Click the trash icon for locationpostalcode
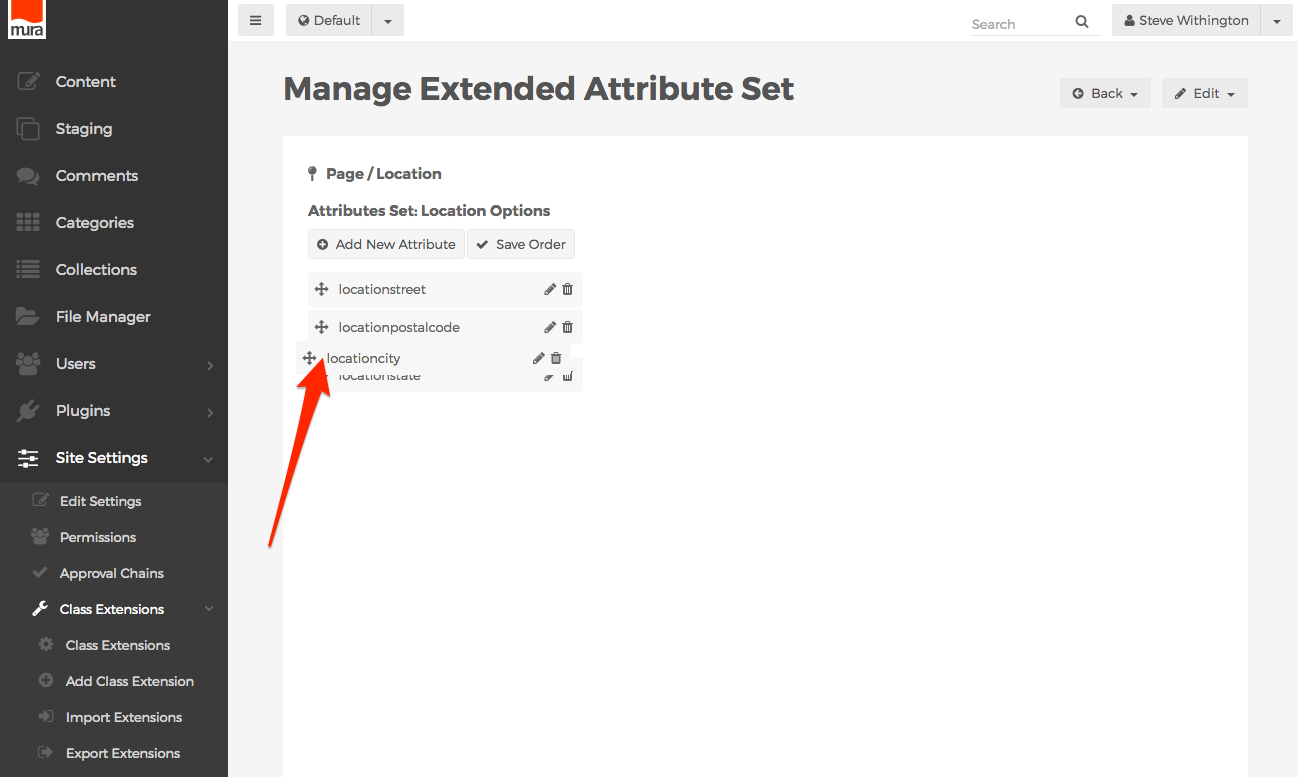 [x=567, y=327]
